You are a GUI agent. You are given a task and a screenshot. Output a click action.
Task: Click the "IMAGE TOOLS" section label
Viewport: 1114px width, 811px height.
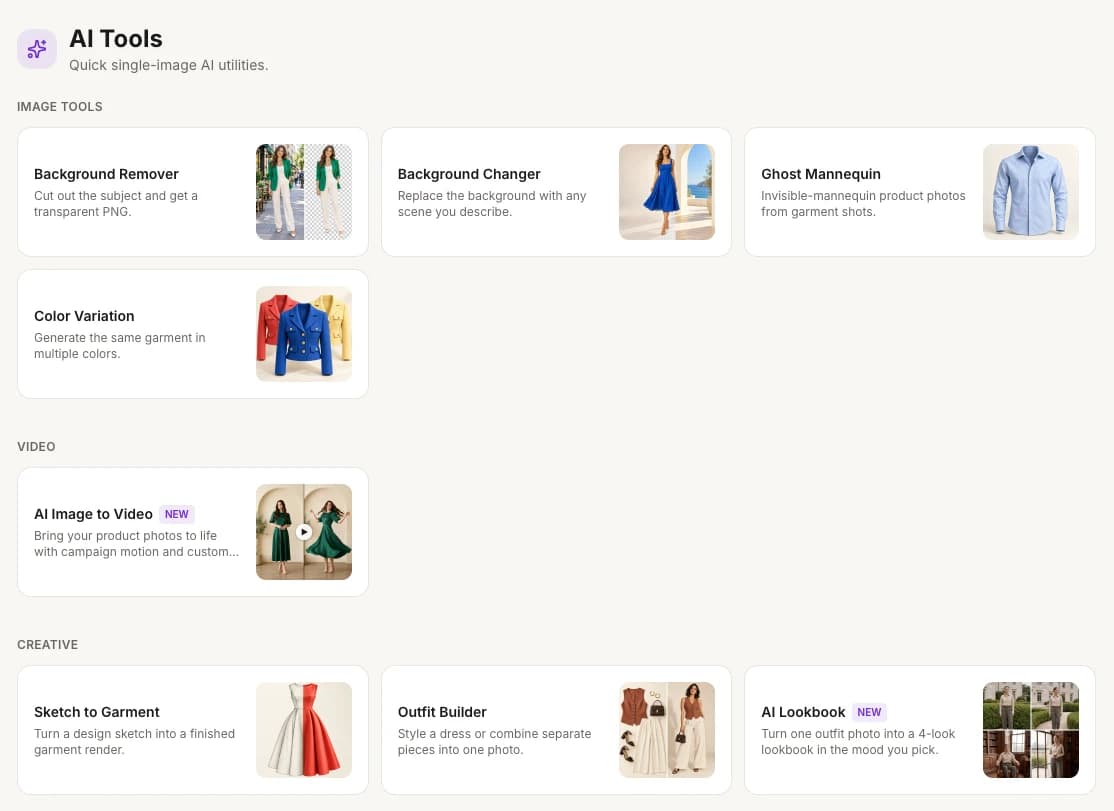click(60, 107)
